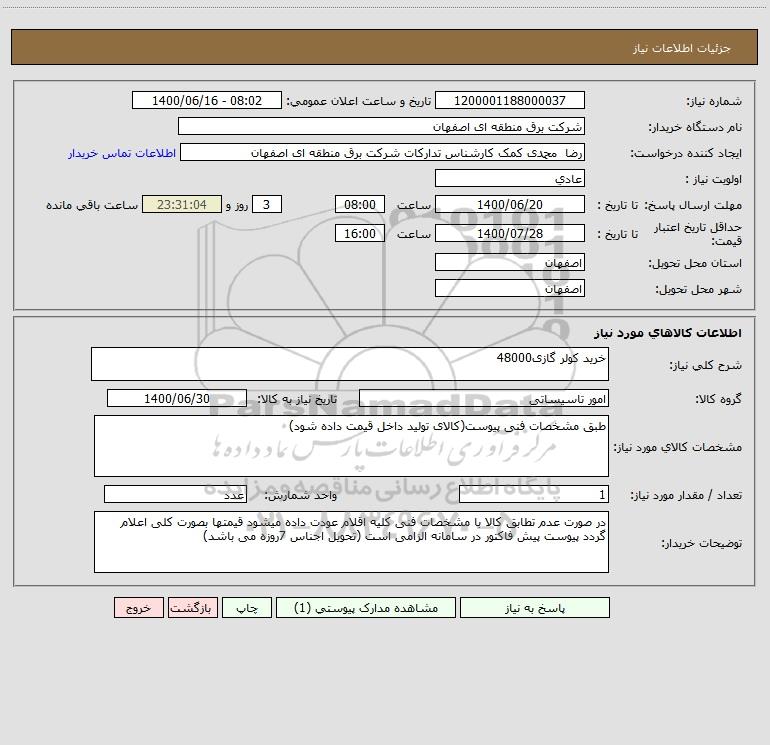
Task: Click delivery city field اصفهان
Action: 510,288
